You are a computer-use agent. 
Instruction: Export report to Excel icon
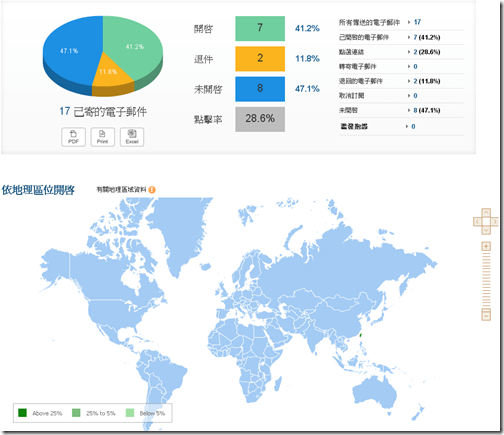(x=132, y=137)
